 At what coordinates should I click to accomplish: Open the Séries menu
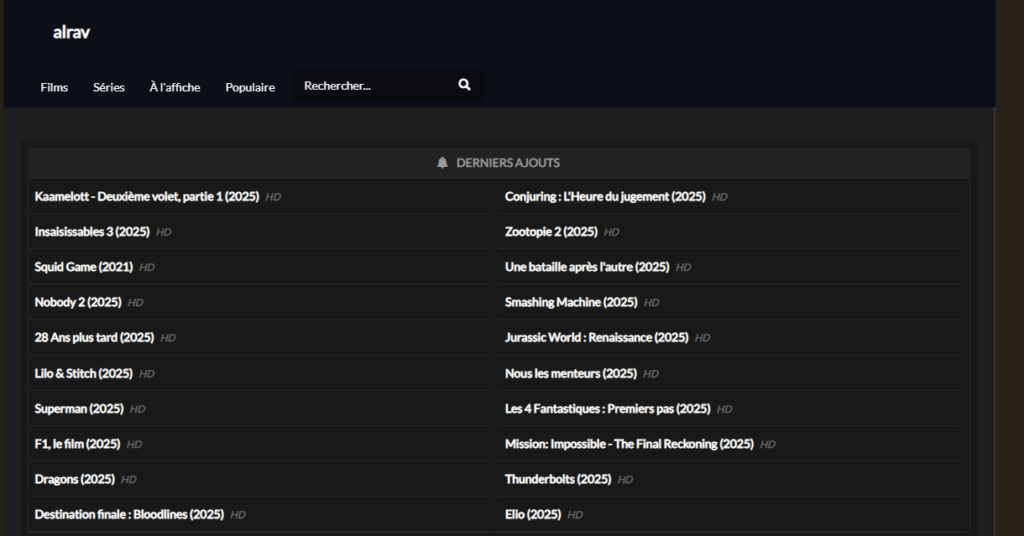pos(109,87)
